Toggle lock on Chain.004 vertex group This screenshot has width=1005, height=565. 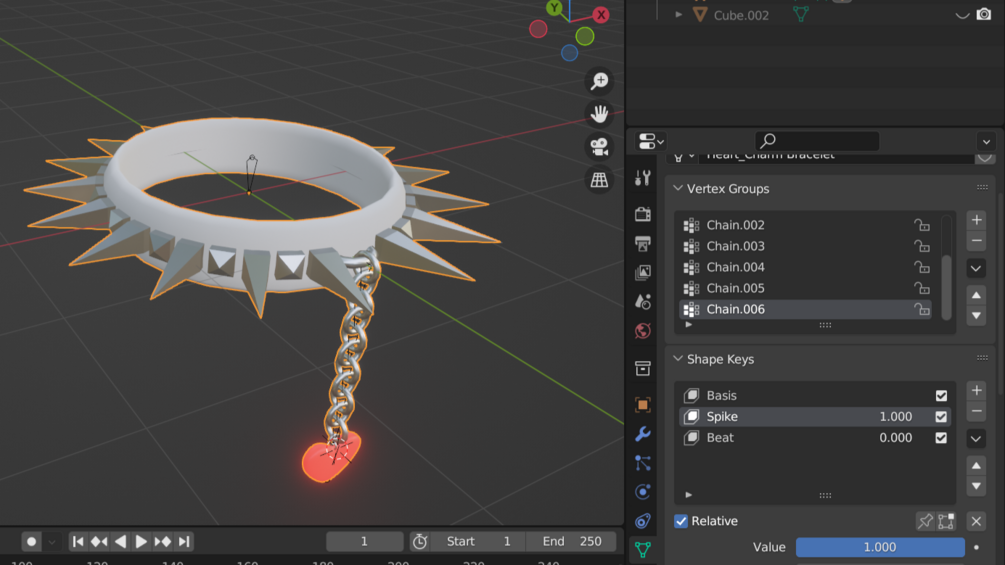(x=922, y=267)
